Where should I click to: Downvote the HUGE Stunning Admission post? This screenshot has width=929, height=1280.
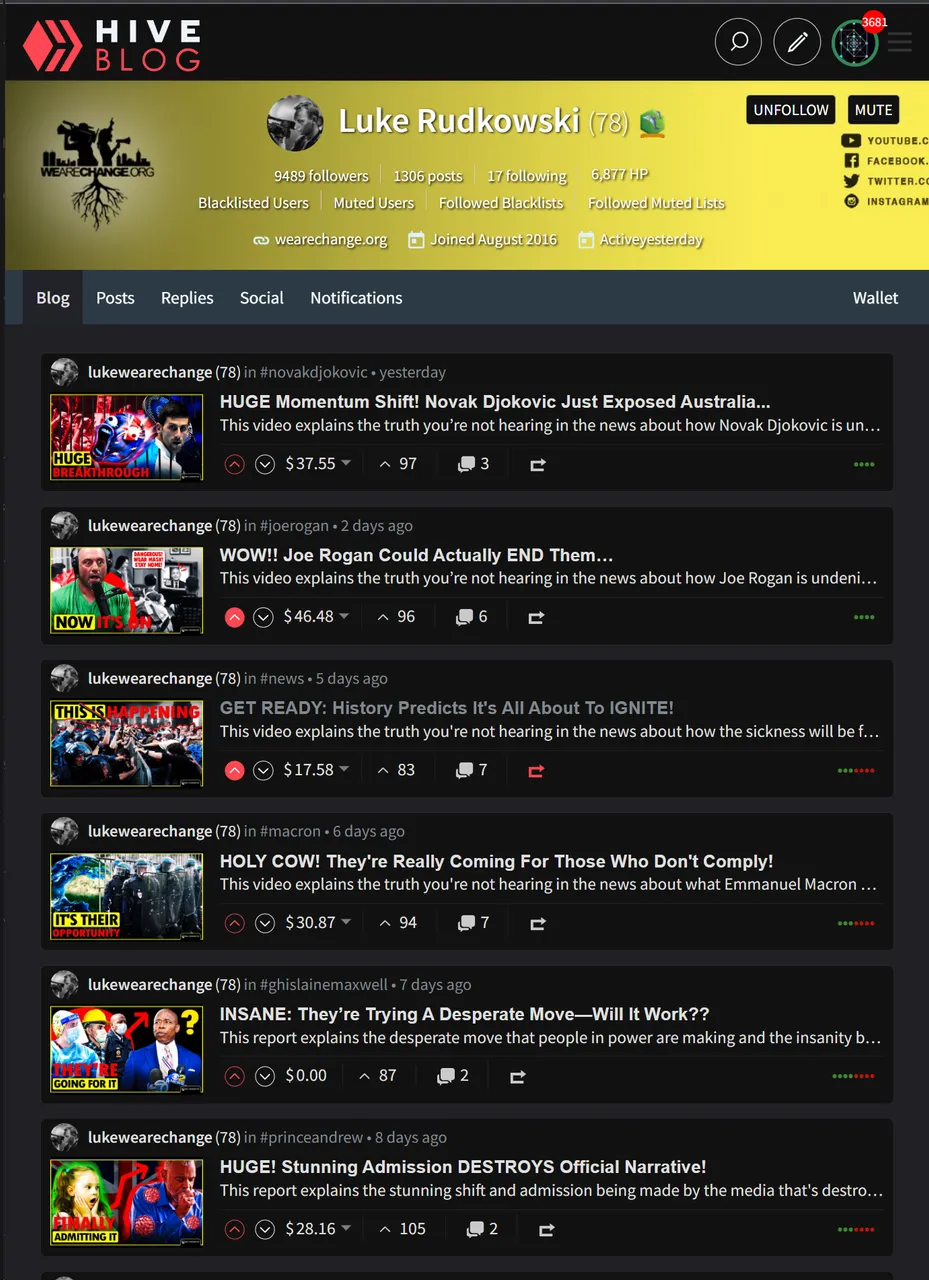pyautogui.click(x=264, y=1229)
